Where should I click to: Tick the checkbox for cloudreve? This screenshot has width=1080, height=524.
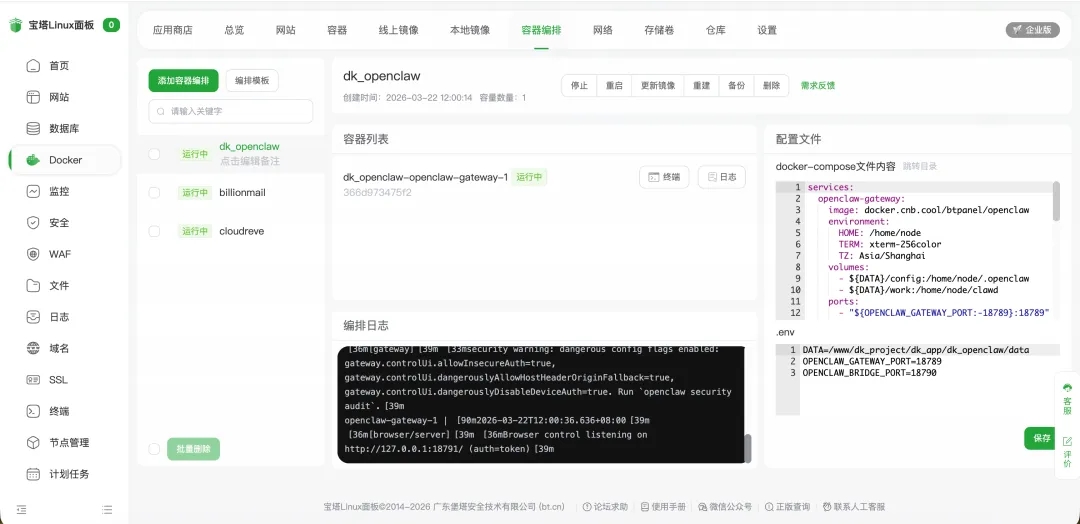click(154, 231)
